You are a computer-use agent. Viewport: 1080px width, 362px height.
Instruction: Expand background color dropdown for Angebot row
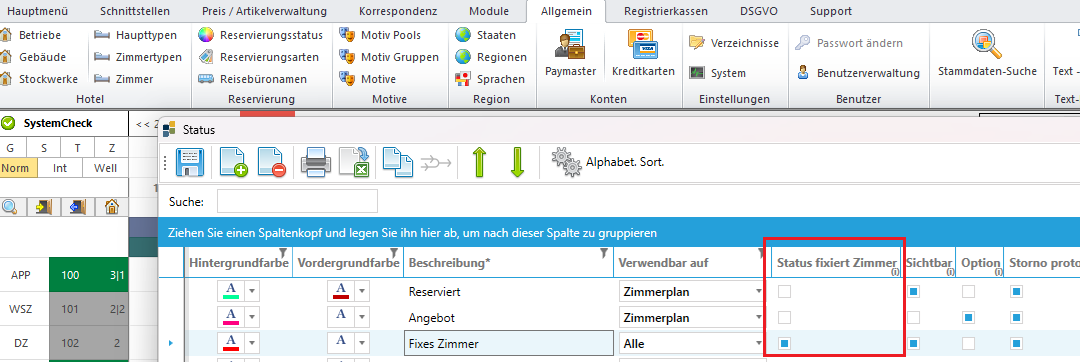(x=252, y=317)
